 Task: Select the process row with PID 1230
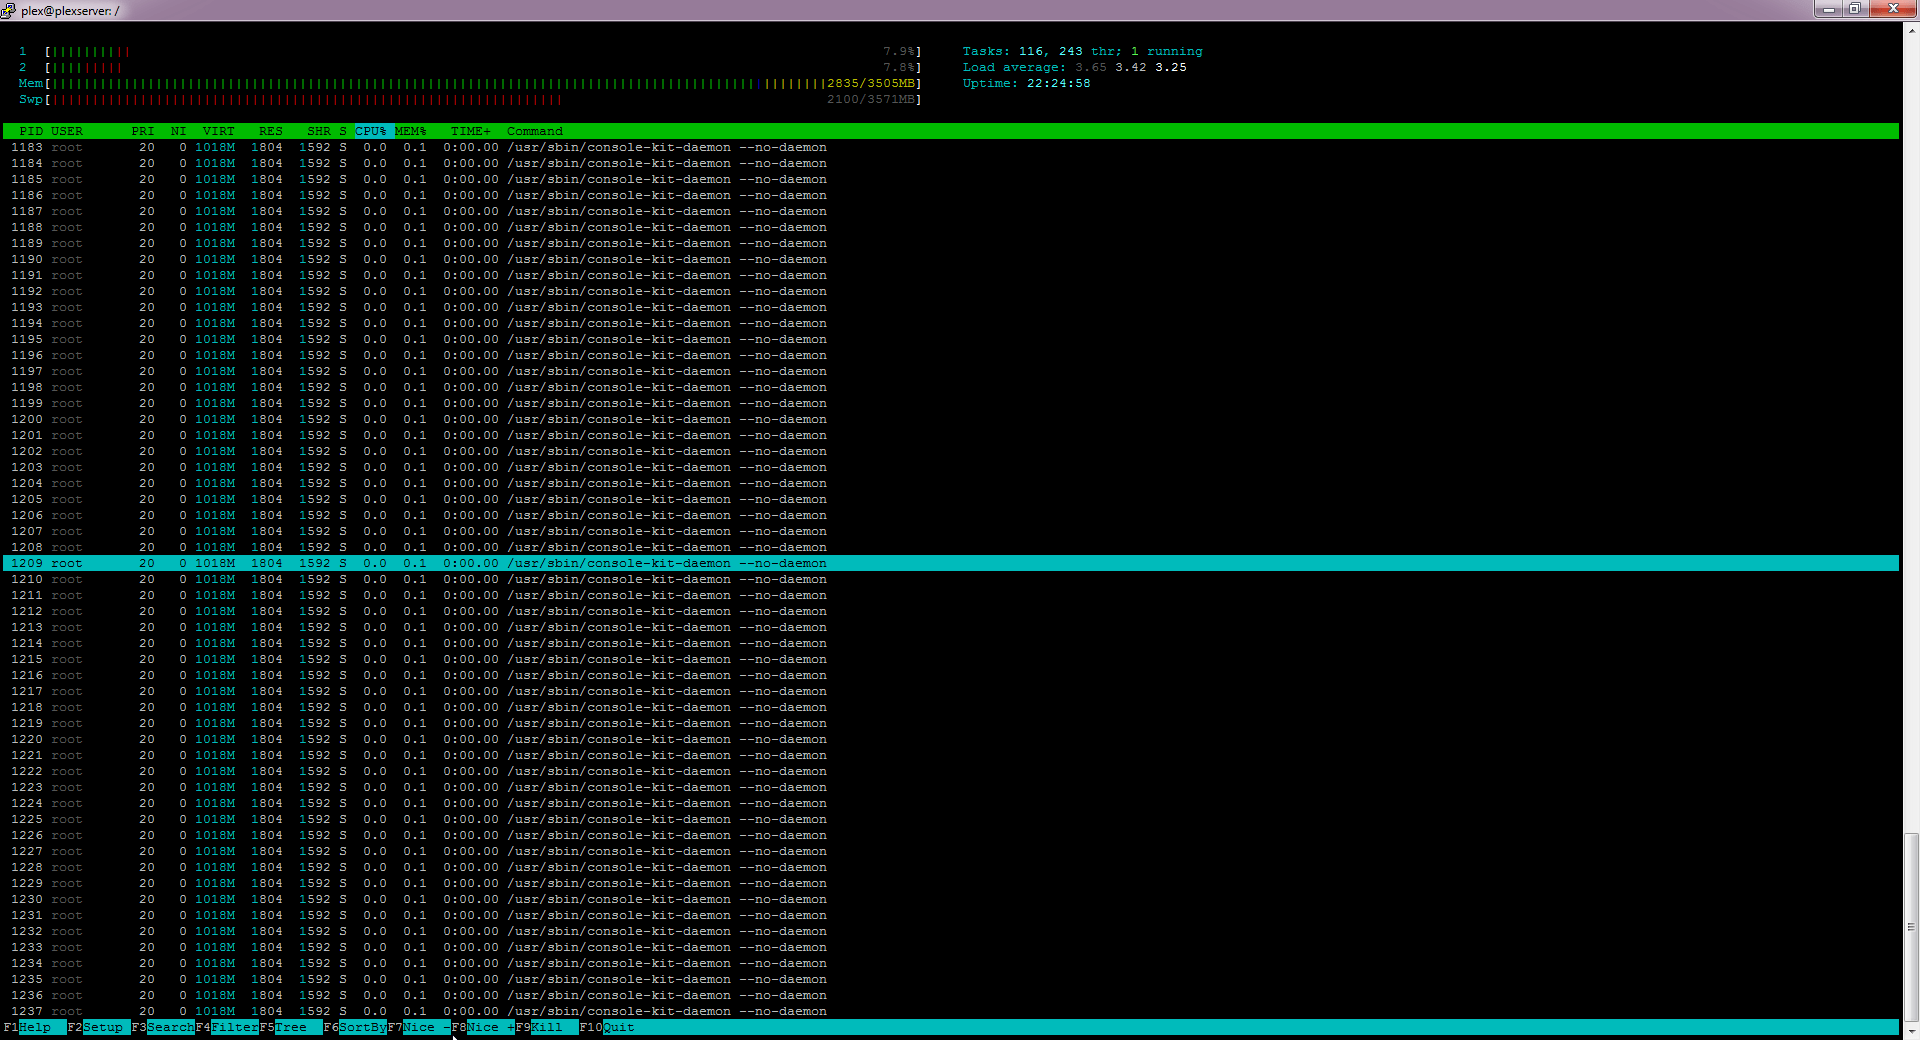coord(951,900)
